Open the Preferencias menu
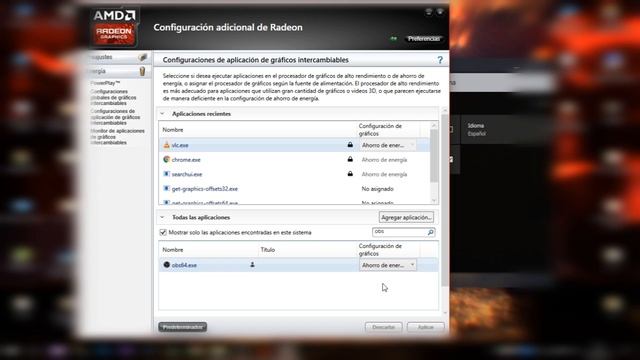Image resolution: width=640 pixels, height=360 pixels. [x=424, y=39]
